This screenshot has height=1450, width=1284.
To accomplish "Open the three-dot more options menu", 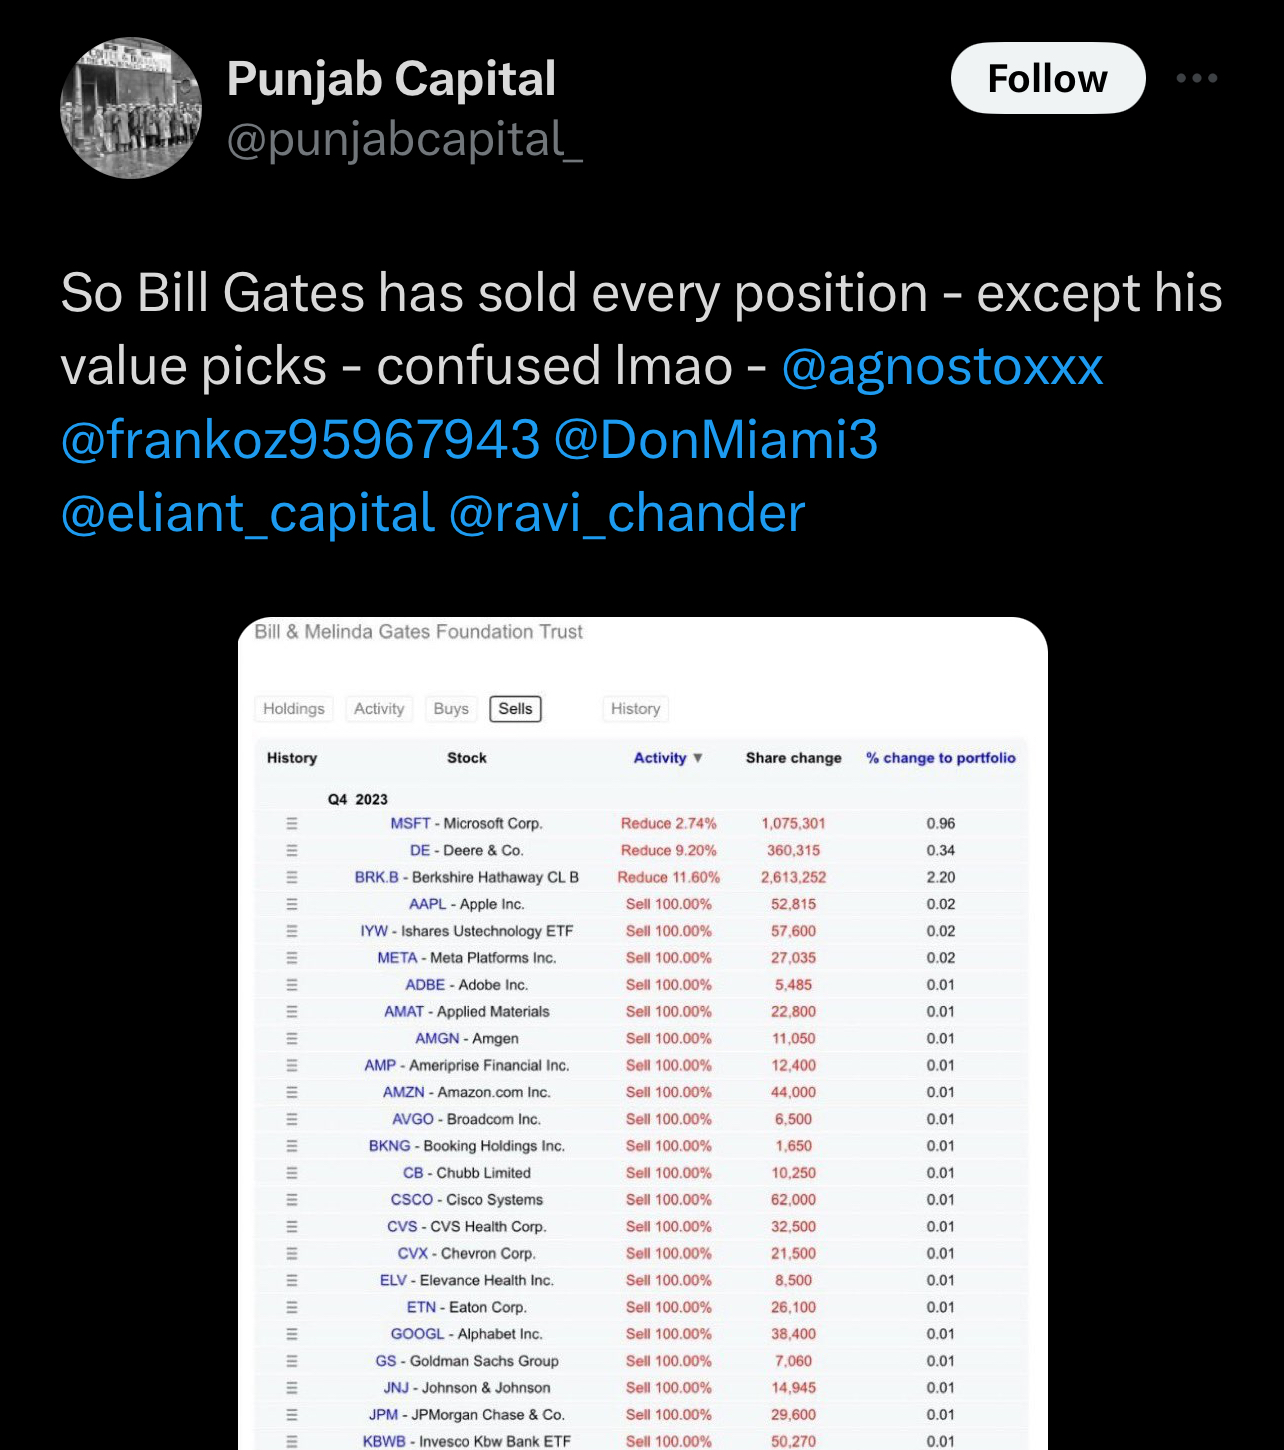I will pyautogui.click(x=1196, y=78).
